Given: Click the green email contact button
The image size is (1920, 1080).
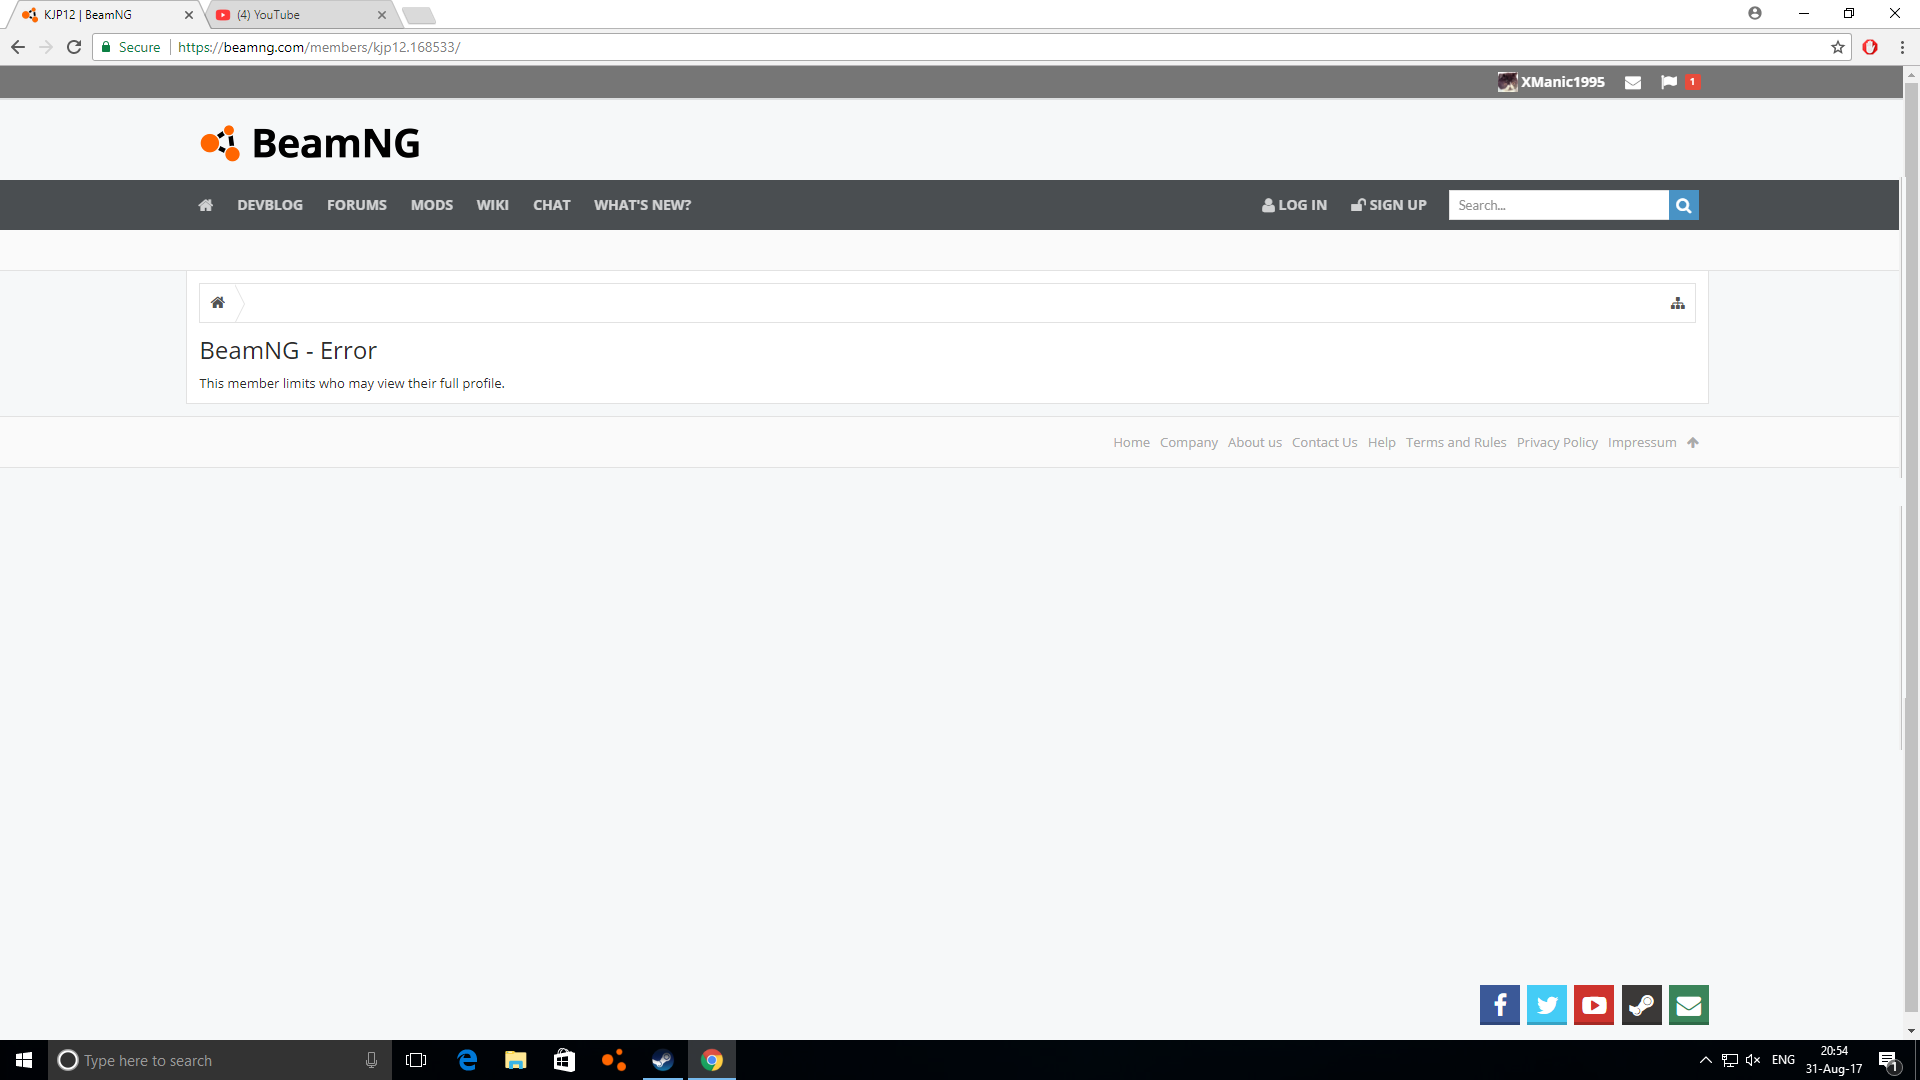Looking at the screenshot, I should pos(1689,1005).
